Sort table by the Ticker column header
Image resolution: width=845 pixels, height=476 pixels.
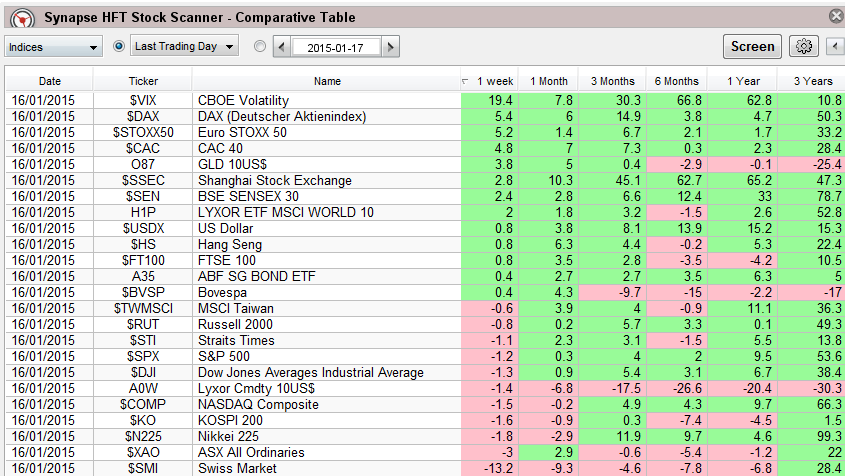pos(143,81)
